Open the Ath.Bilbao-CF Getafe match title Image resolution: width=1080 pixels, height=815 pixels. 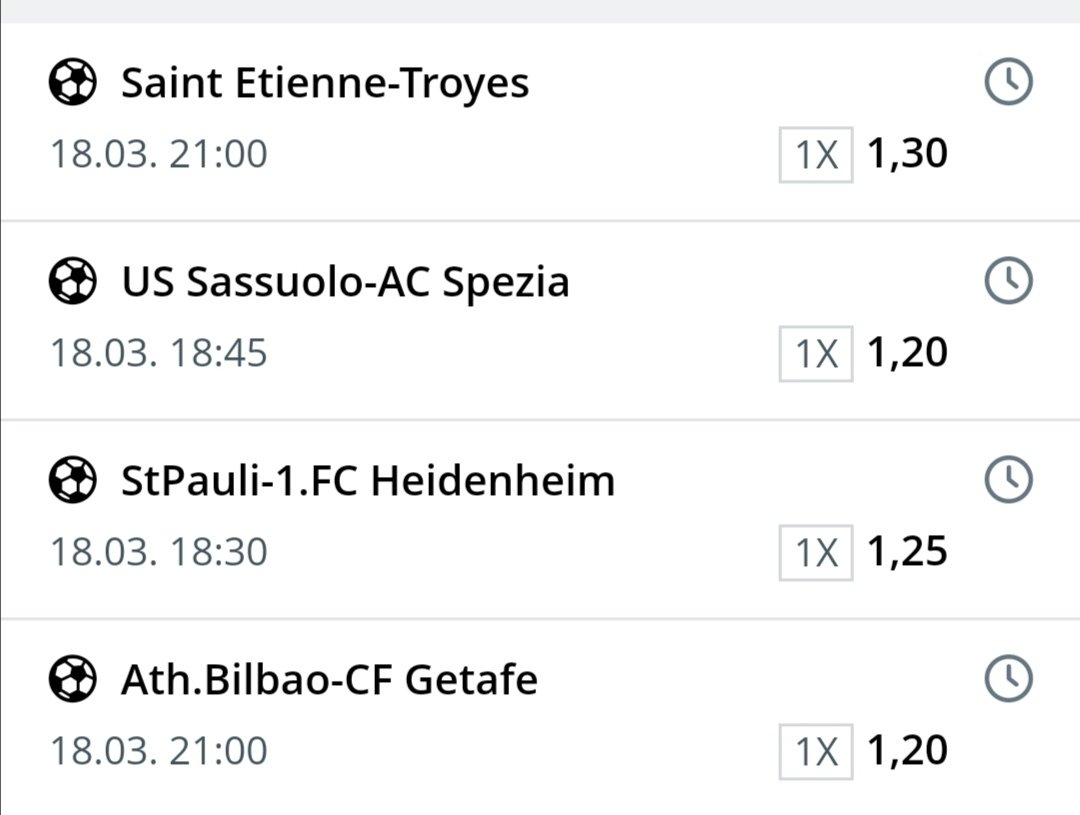[x=329, y=681]
